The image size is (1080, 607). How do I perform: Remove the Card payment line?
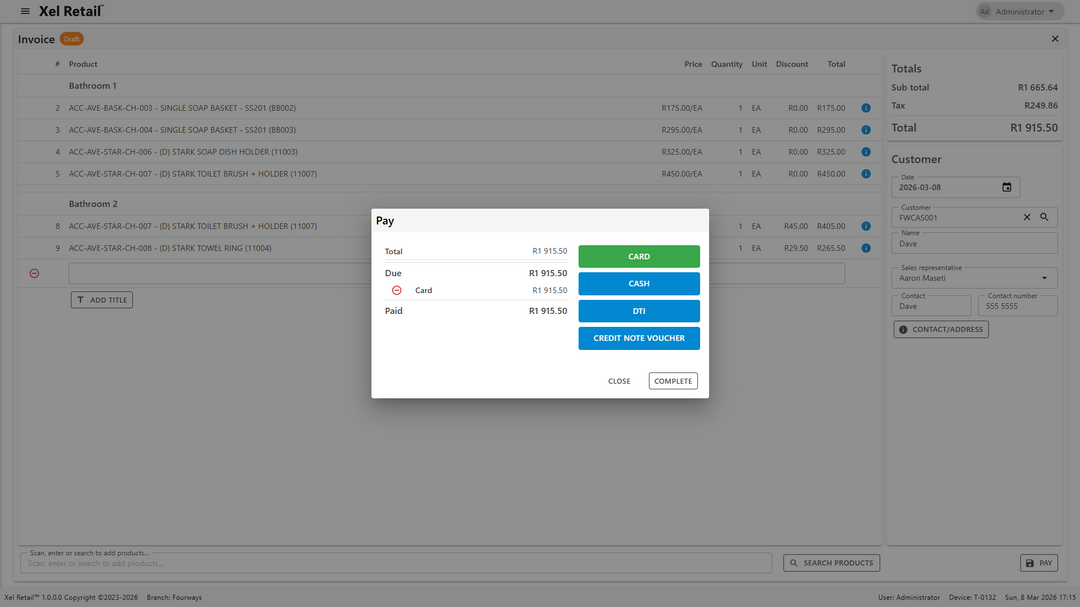(397, 290)
